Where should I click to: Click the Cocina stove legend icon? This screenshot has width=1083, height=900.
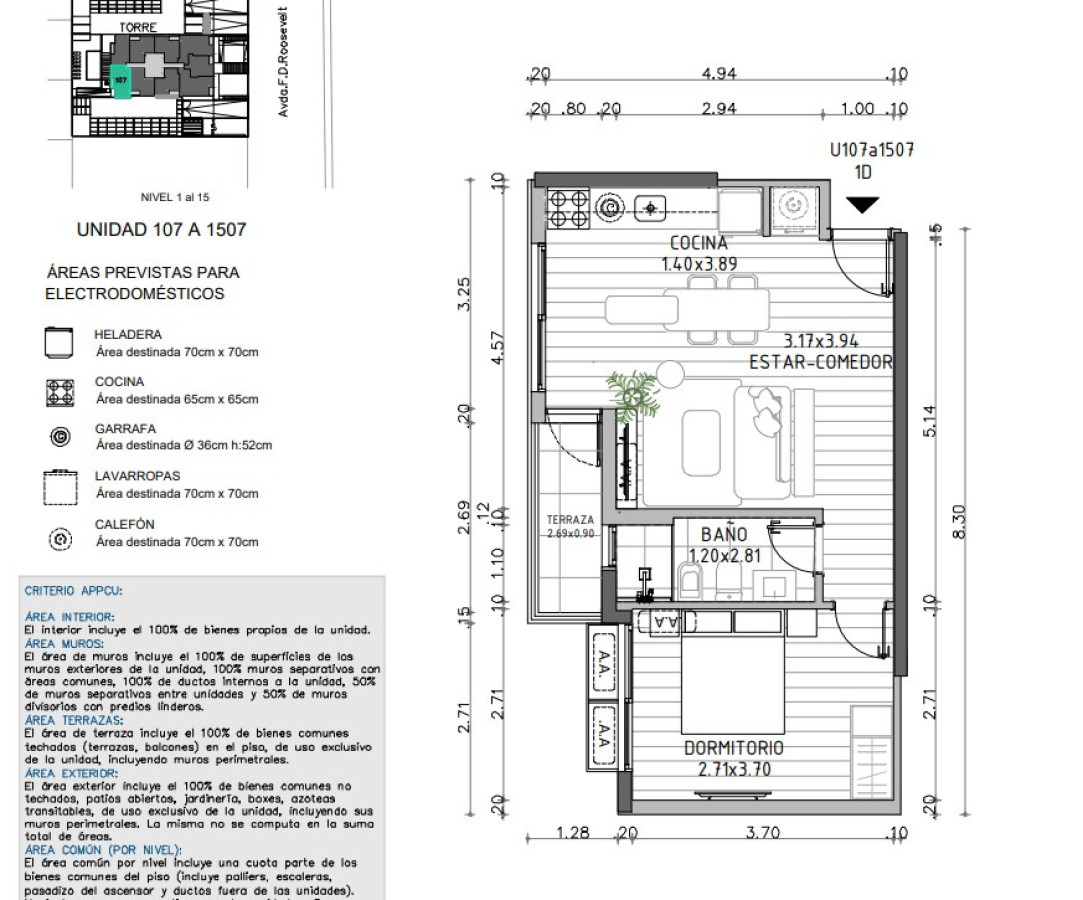[x=60, y=392]
